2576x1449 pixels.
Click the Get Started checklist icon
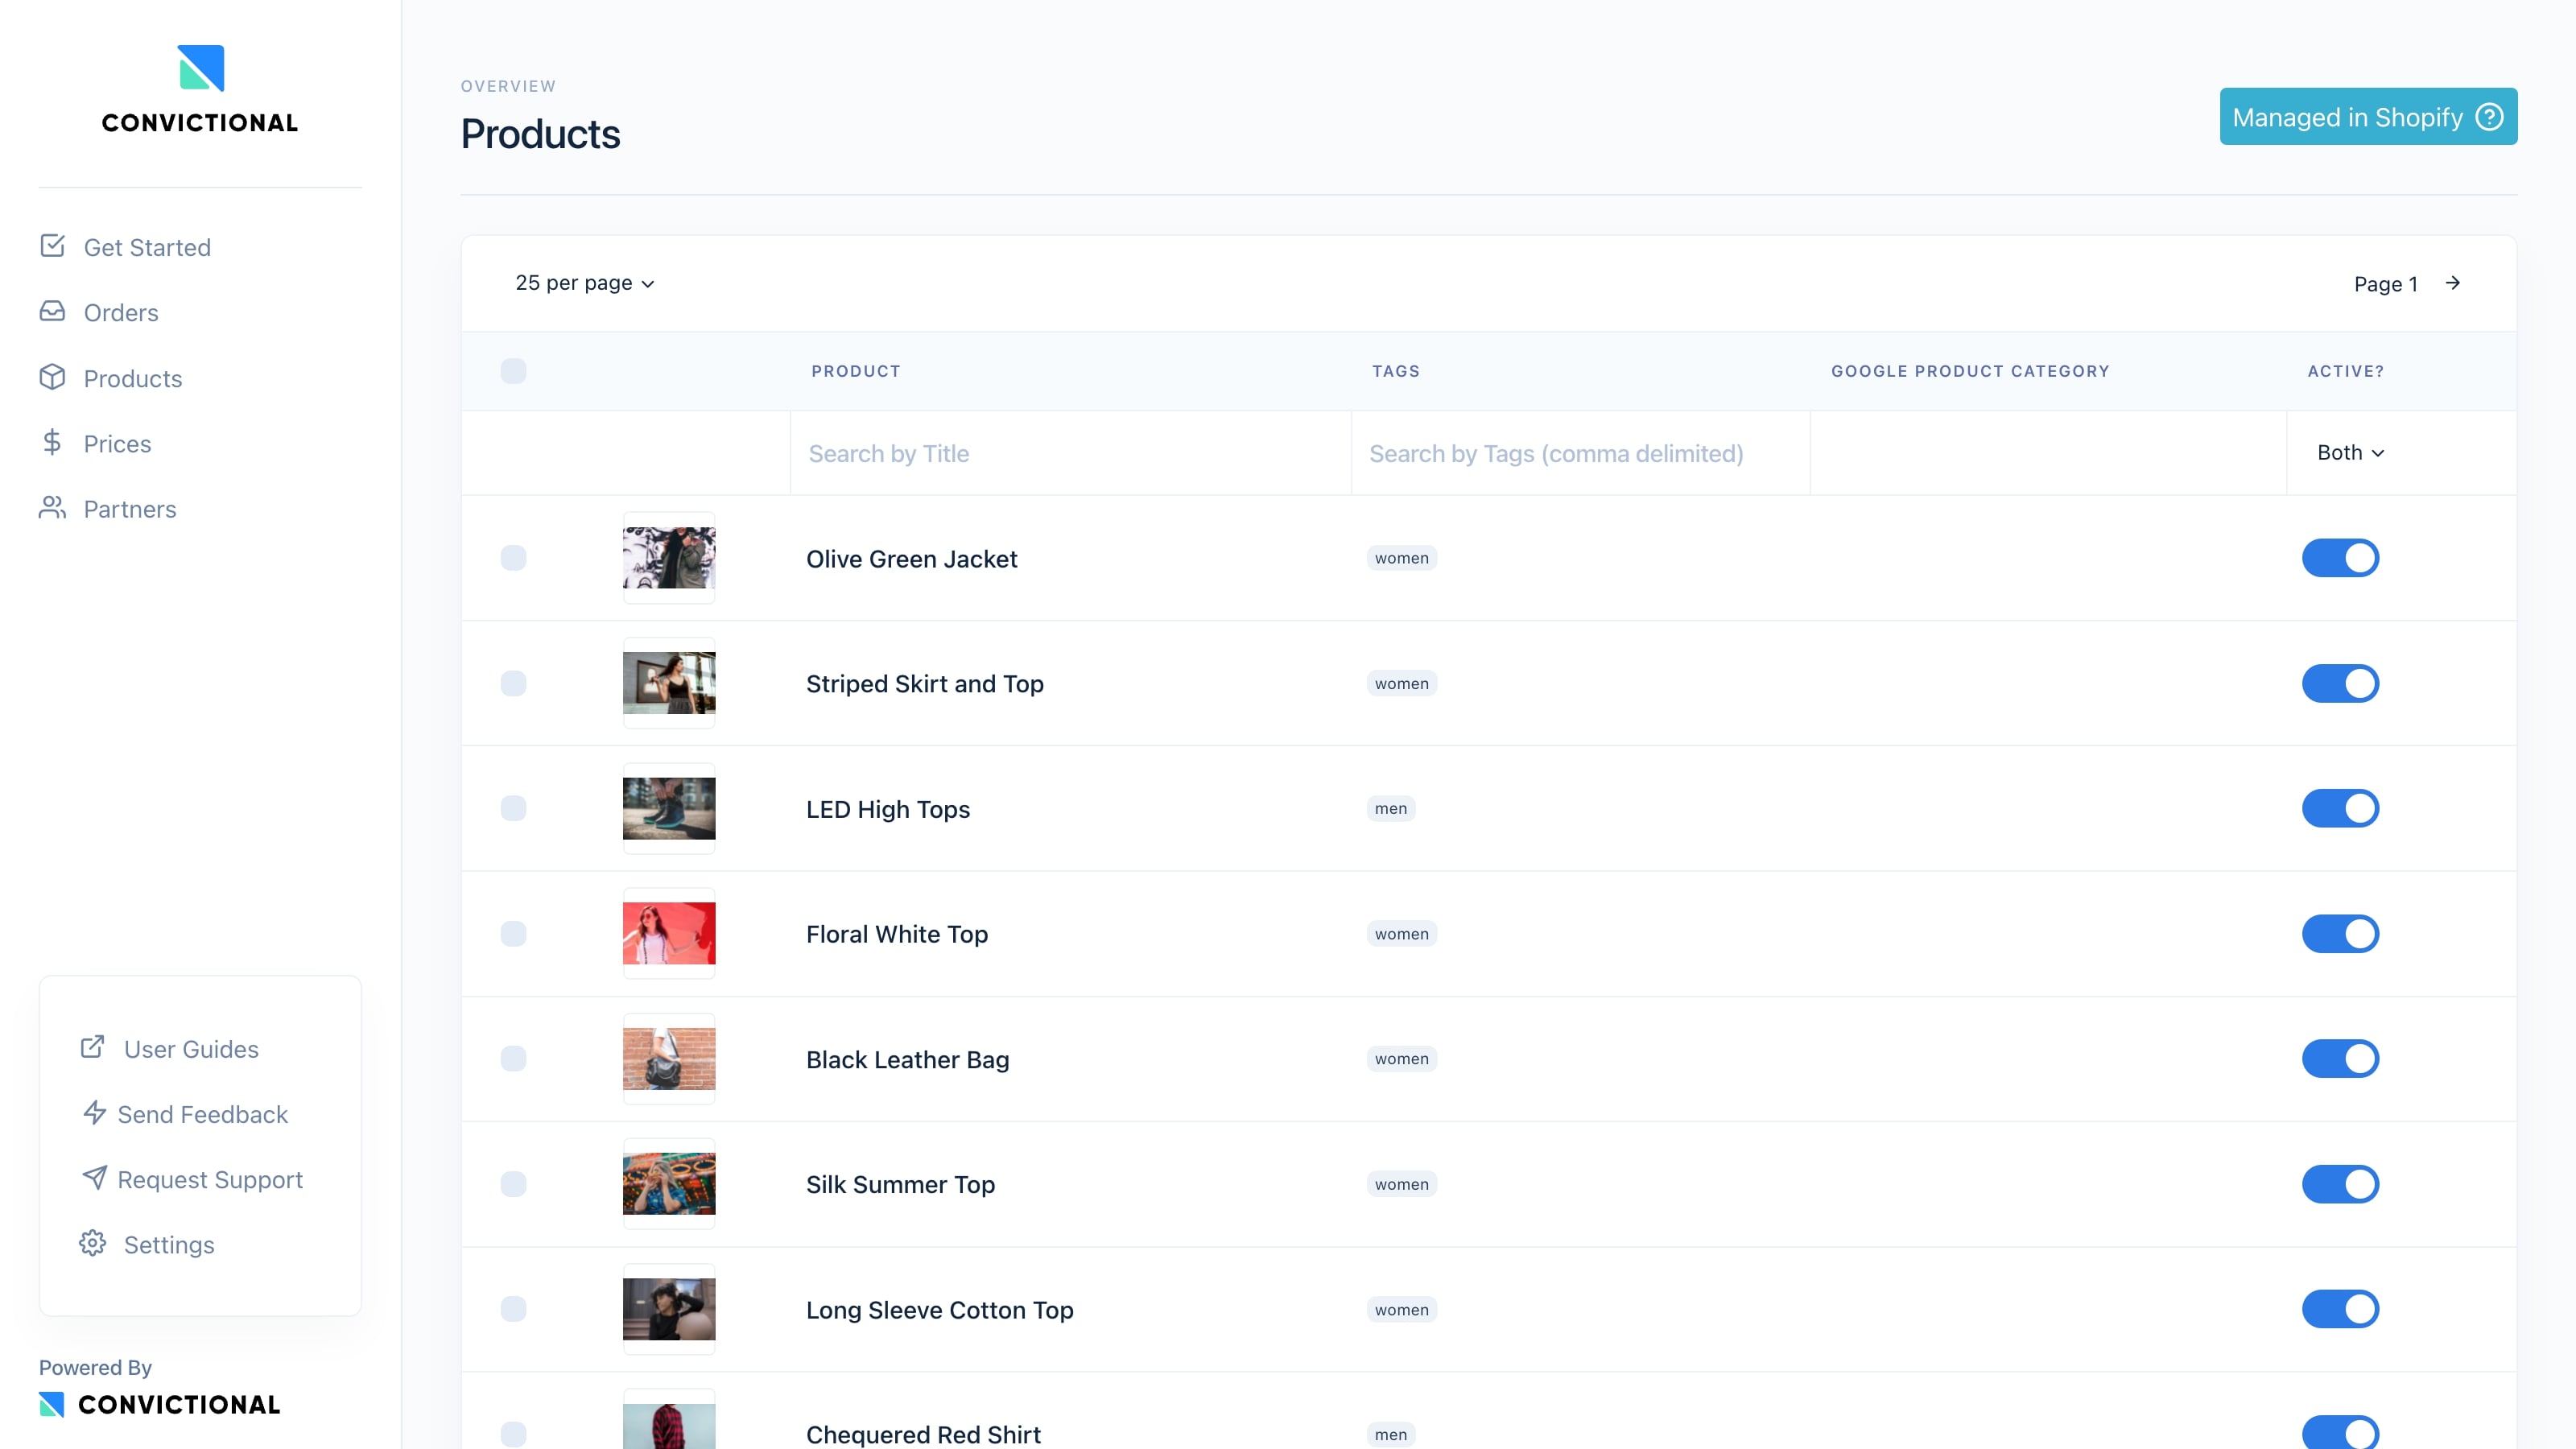tap(52, 246)
